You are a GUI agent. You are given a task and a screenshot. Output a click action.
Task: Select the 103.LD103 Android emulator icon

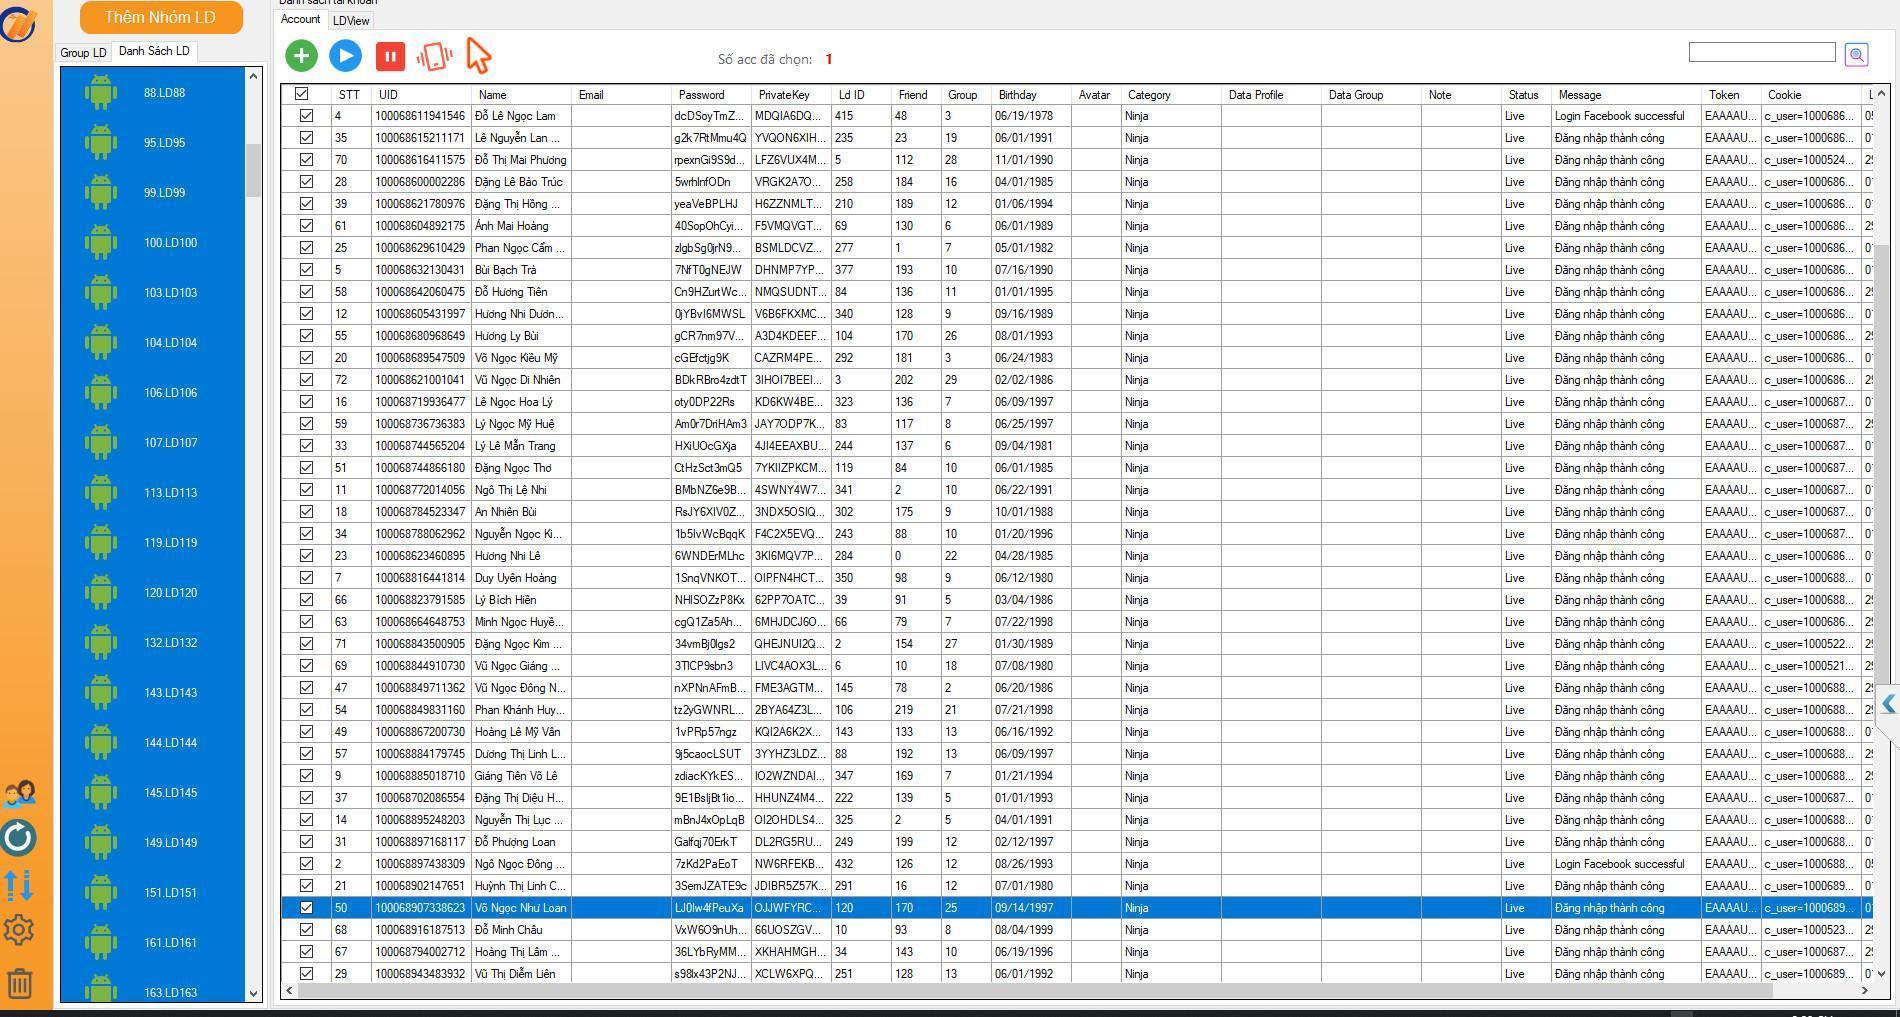[100, 292]
